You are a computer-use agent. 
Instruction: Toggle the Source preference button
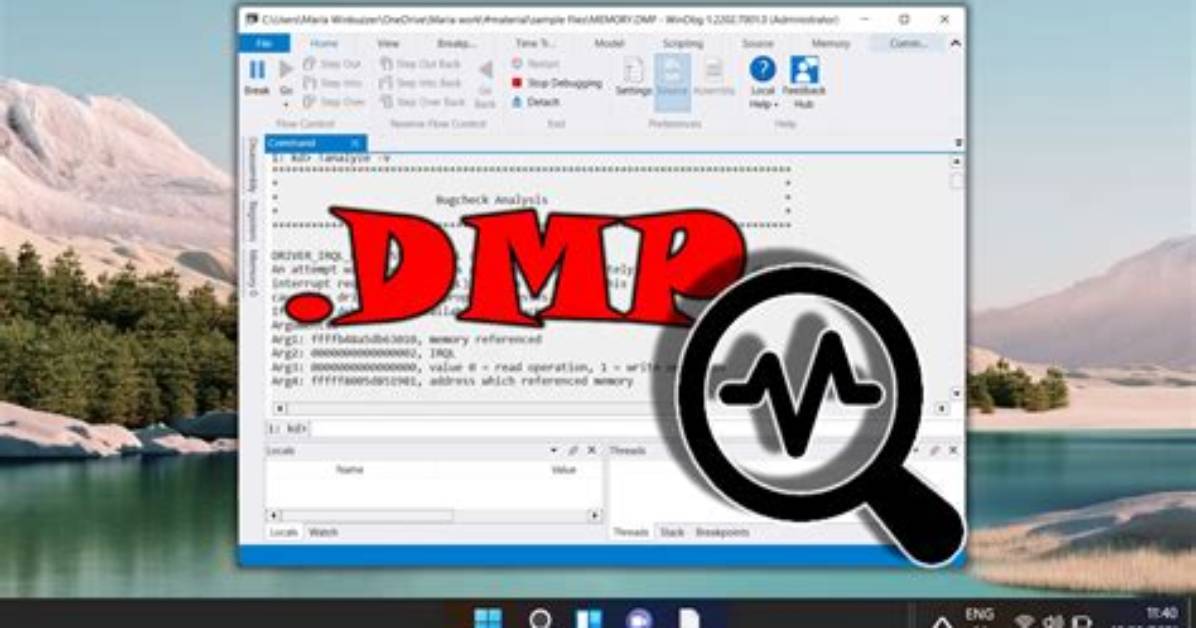pyautogui.click(x=672, y=82)
